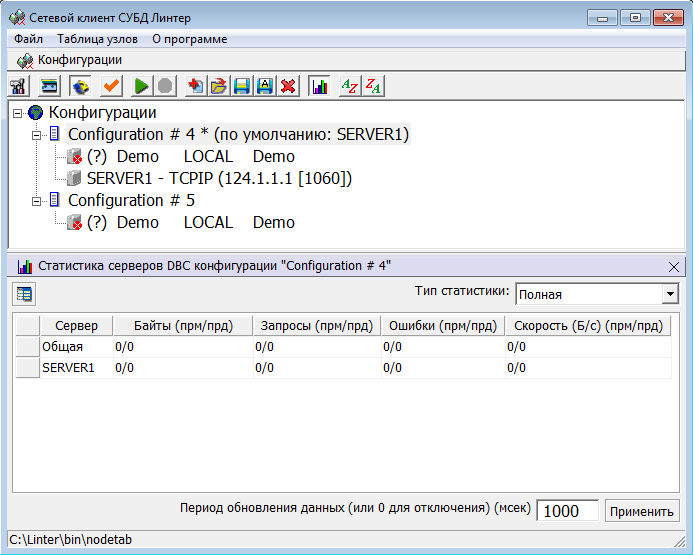Click the Demo server error icon under Configuration # 4
The image size is (693, 555).
(x=74, y=156)
